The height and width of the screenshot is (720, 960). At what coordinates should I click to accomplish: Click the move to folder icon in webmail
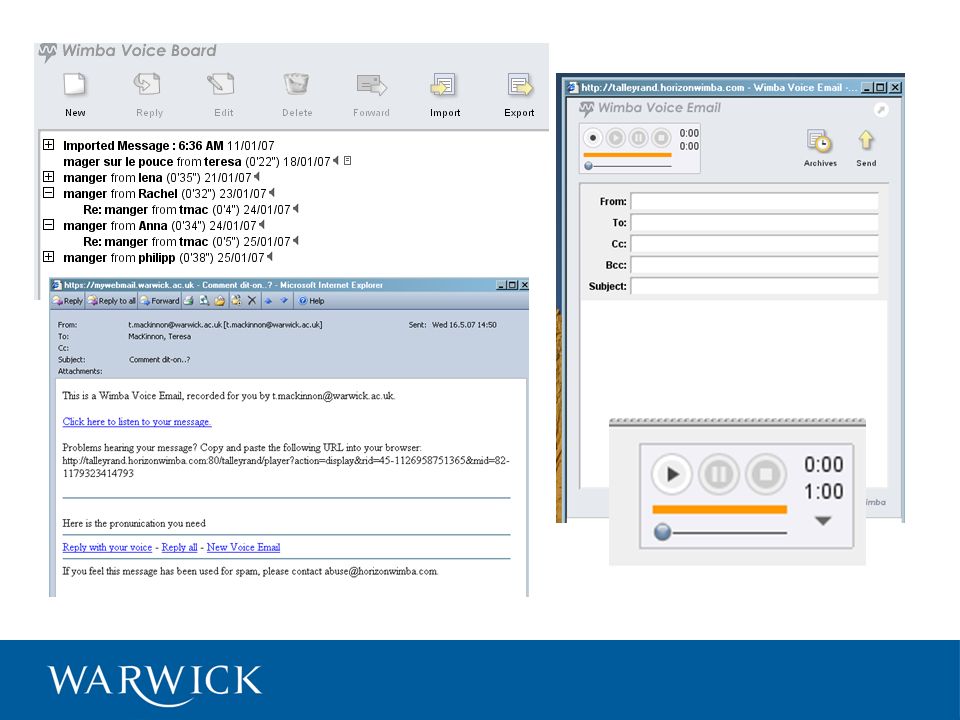point(219,301)
